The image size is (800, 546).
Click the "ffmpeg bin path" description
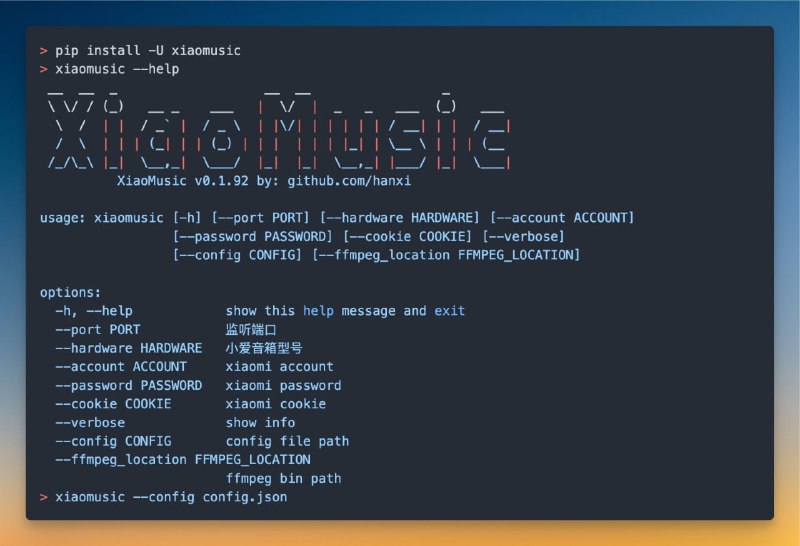point(283,478)
